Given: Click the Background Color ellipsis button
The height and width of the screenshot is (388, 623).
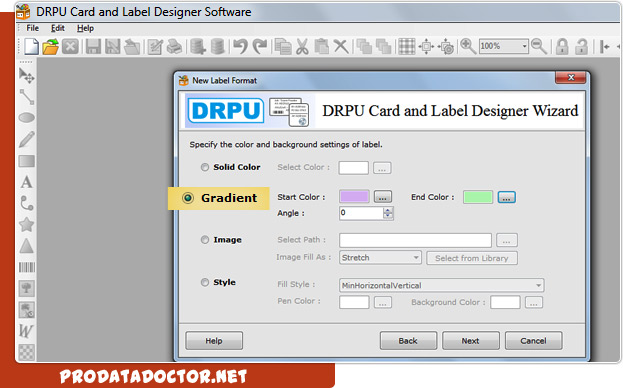Looking at the screenshot, I should (534, 303).
